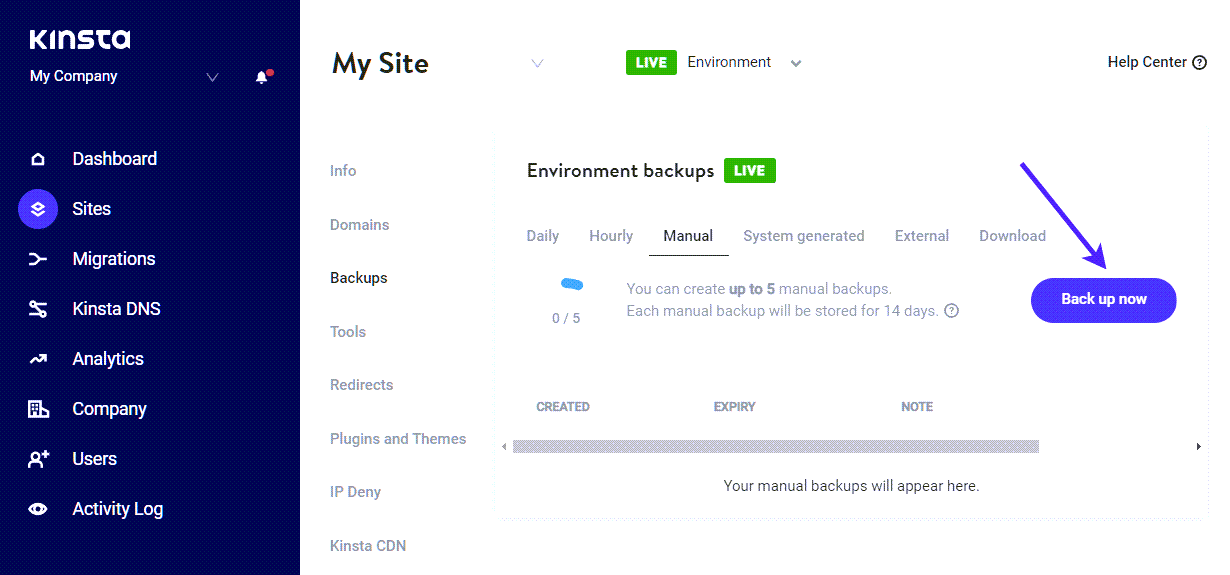Click the storage info question mark icon
Image resolution: width=1230 pixels, height=575 pixels.
[x=952, y=311]
